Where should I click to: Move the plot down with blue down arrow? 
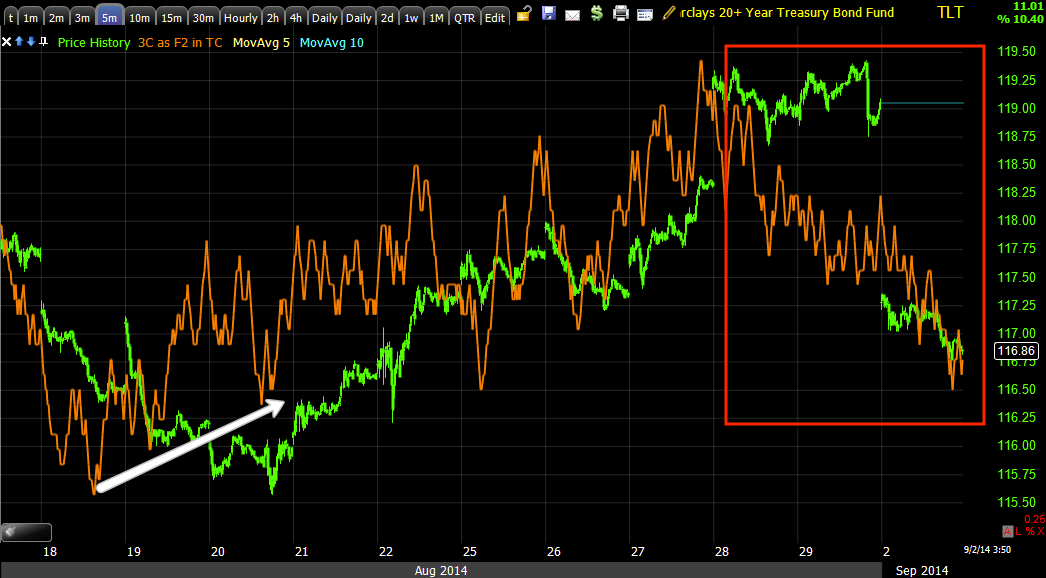coord(31,42)
